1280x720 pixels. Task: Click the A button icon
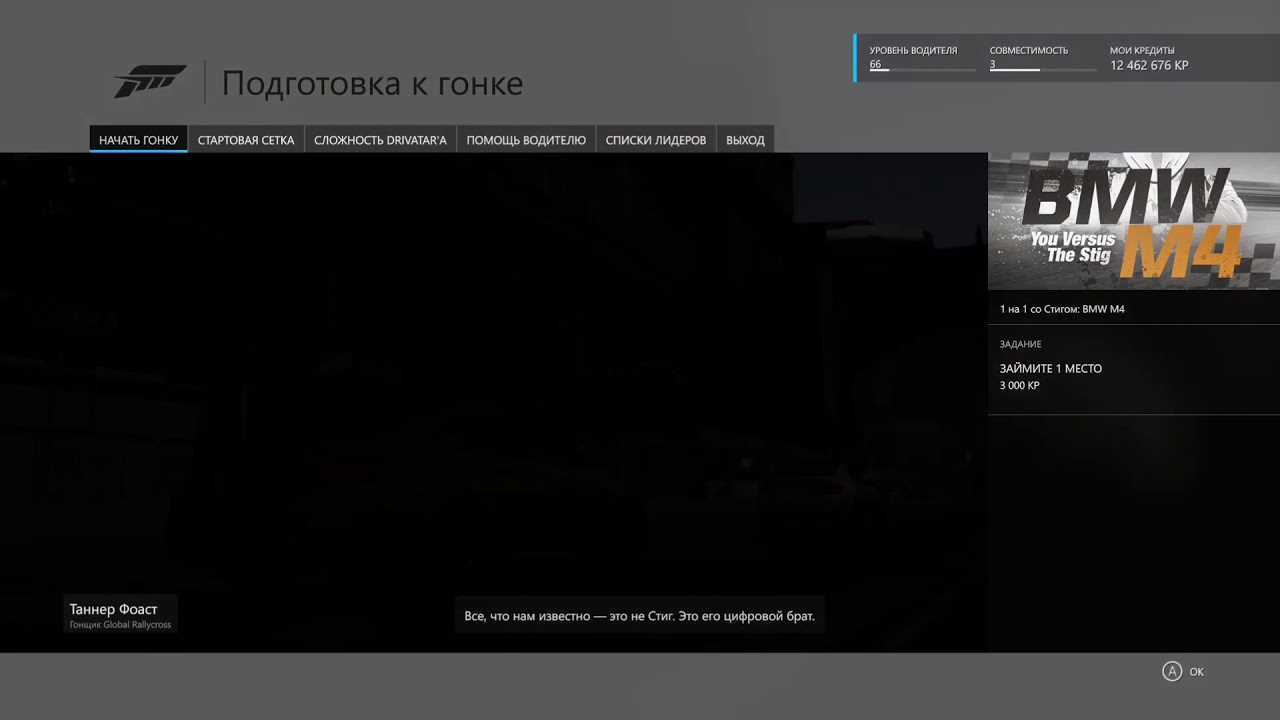[x=1172, y=672]
